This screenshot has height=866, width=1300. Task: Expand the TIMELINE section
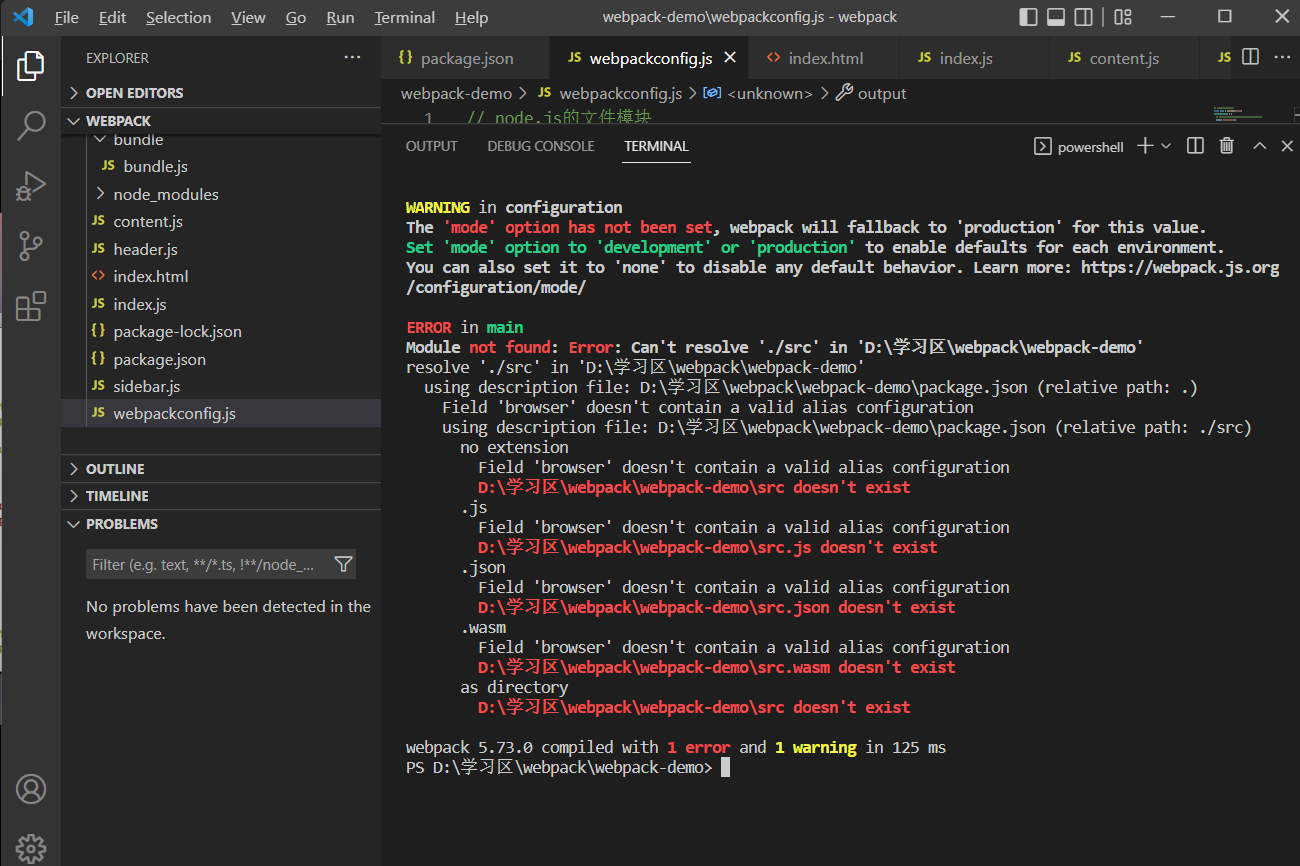pos(221,496)
